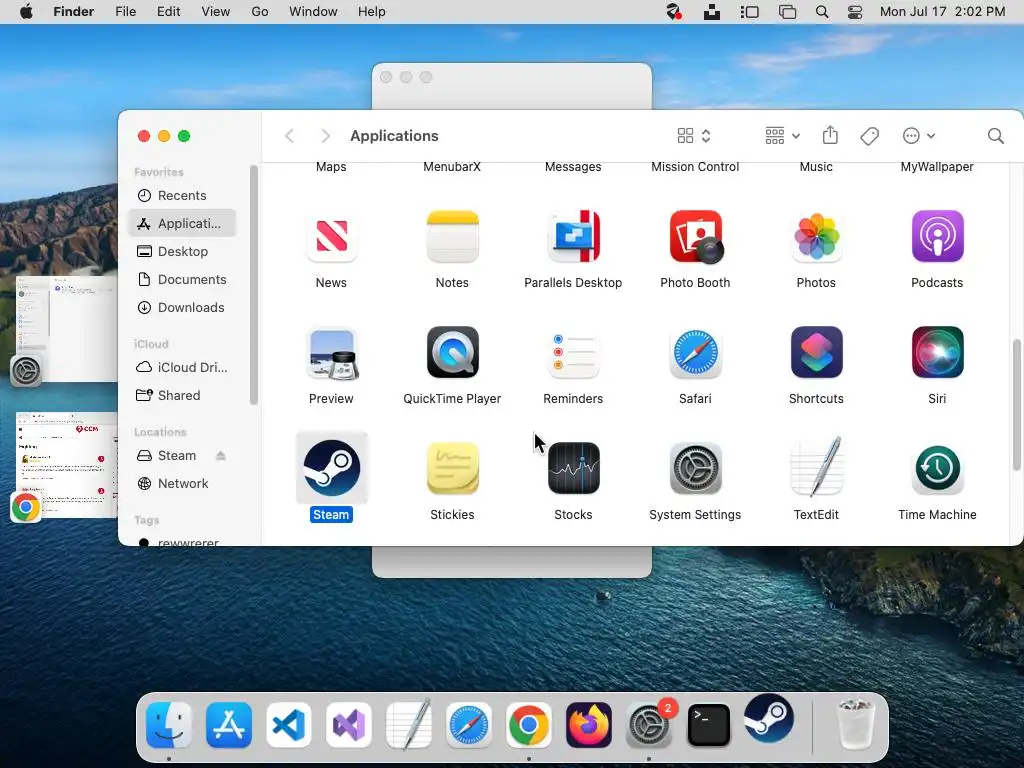Click the MyWallpaper app label
Image resolution: width=1024 pixels, height=768 pixels.
click(937, 167)
